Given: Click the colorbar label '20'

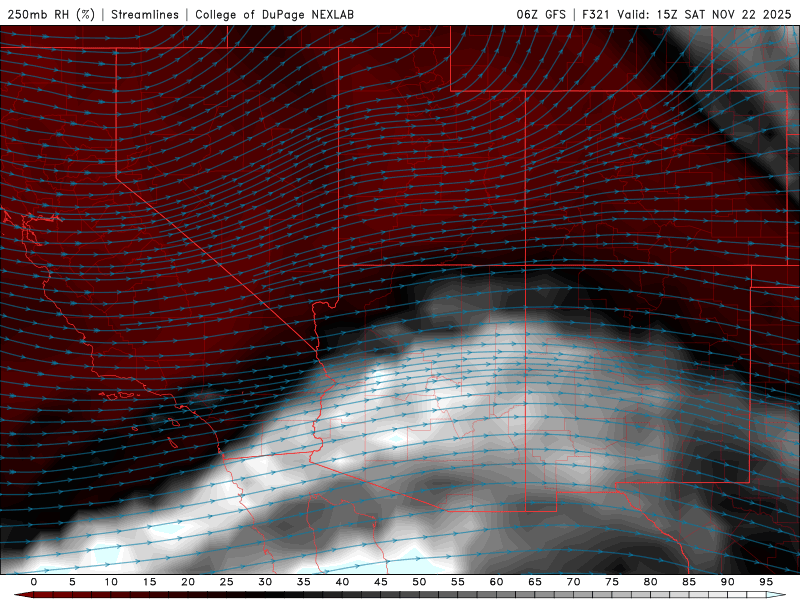Looking at the screenshot, I should 188,582.
